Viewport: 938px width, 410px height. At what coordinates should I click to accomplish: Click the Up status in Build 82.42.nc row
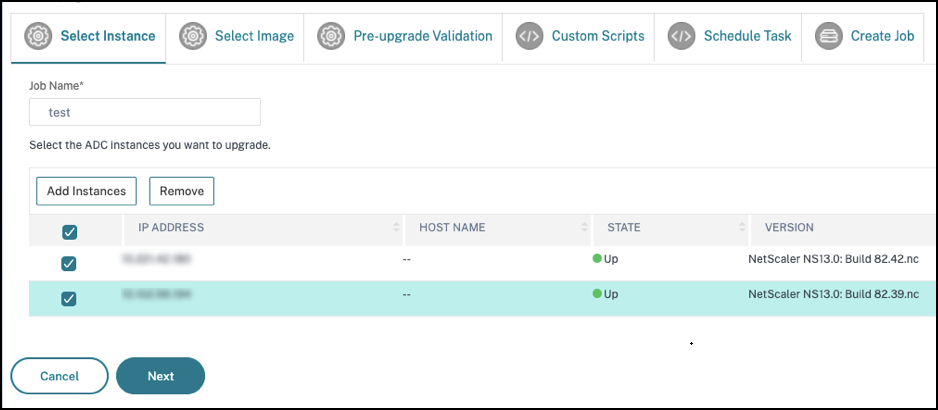coord(605,259)
